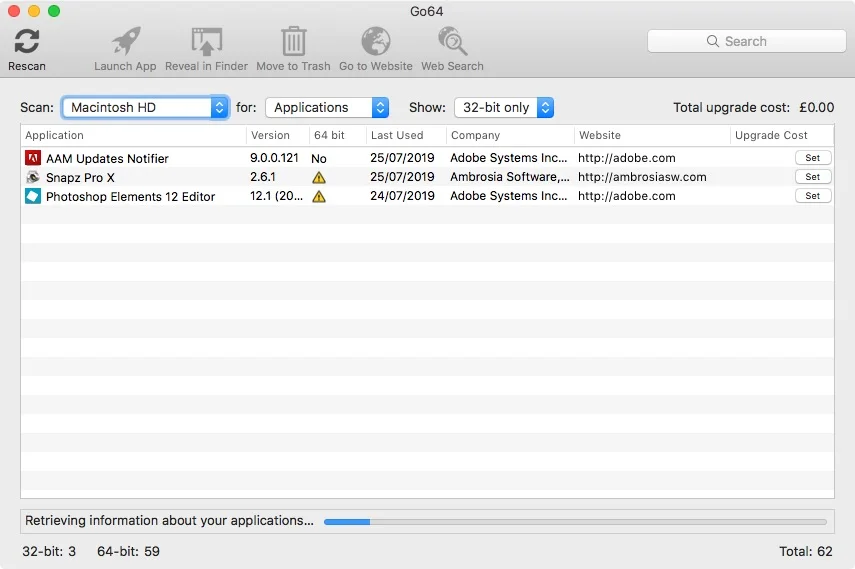The height and width of the screenshot is (569, 855).
Task: Click the '64-bit: 59' status count
Action: coord(128,552)
